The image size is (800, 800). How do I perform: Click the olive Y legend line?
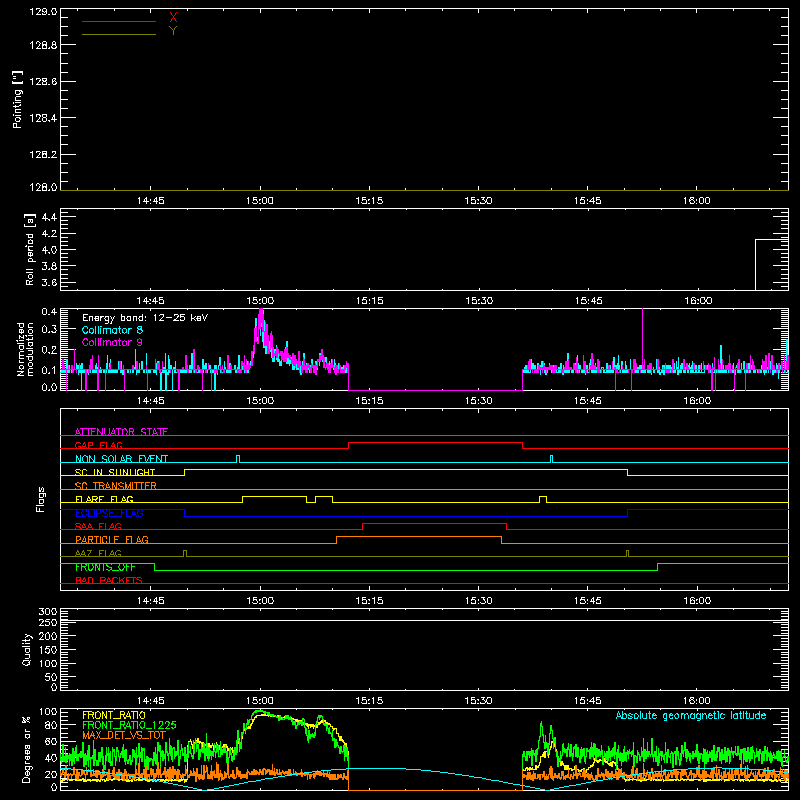pos(119,35)
